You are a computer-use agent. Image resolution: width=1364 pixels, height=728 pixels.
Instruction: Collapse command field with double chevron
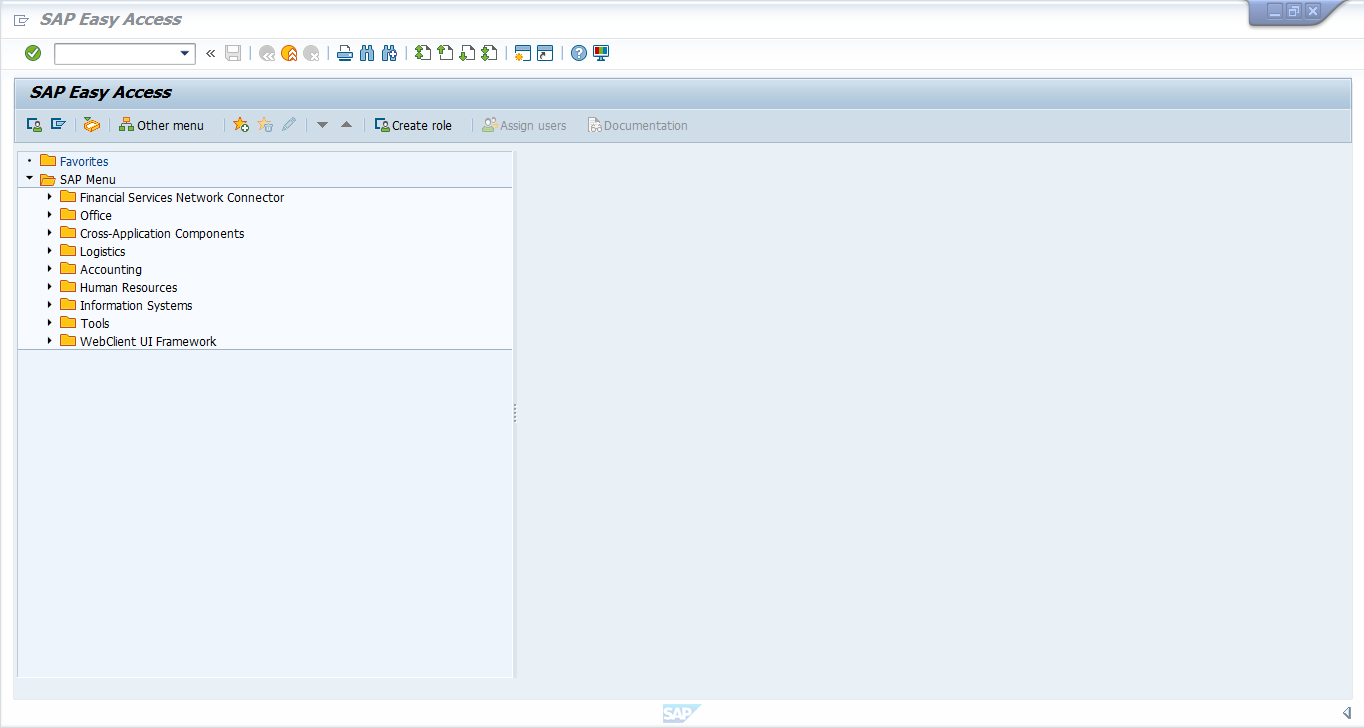tap(210, 53)
